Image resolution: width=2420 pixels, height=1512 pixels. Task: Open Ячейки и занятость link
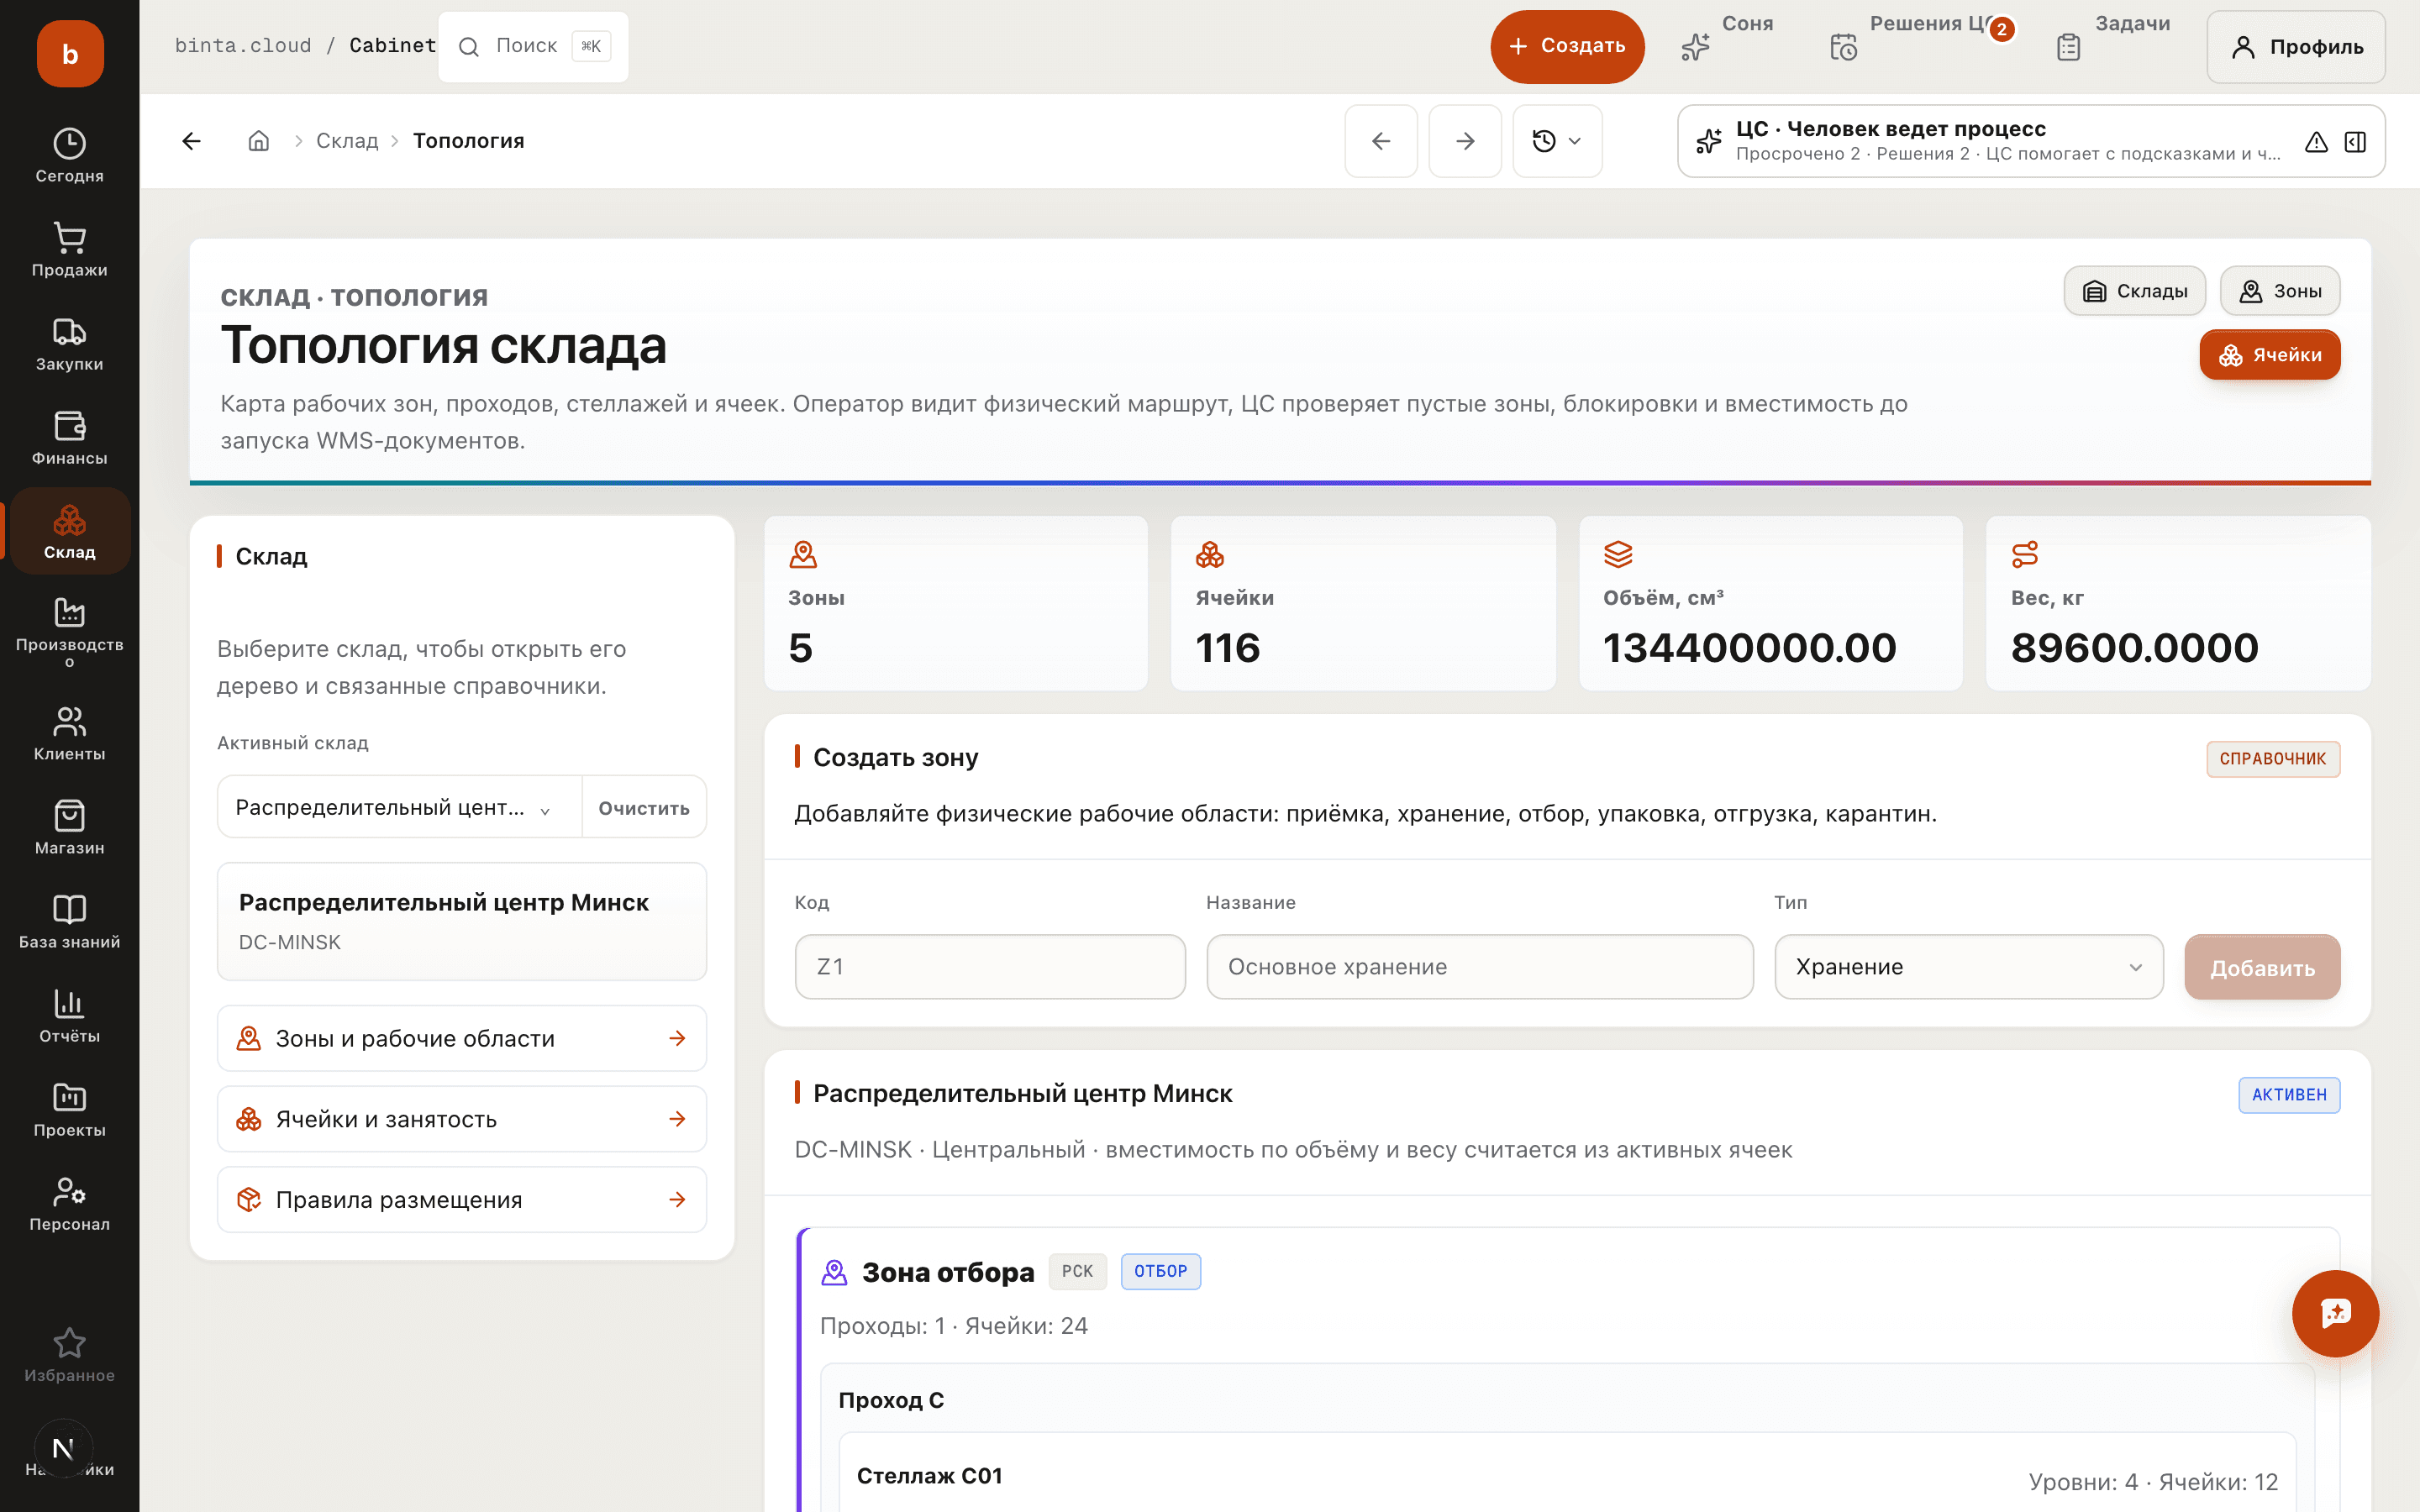[x=462, y=1119]
